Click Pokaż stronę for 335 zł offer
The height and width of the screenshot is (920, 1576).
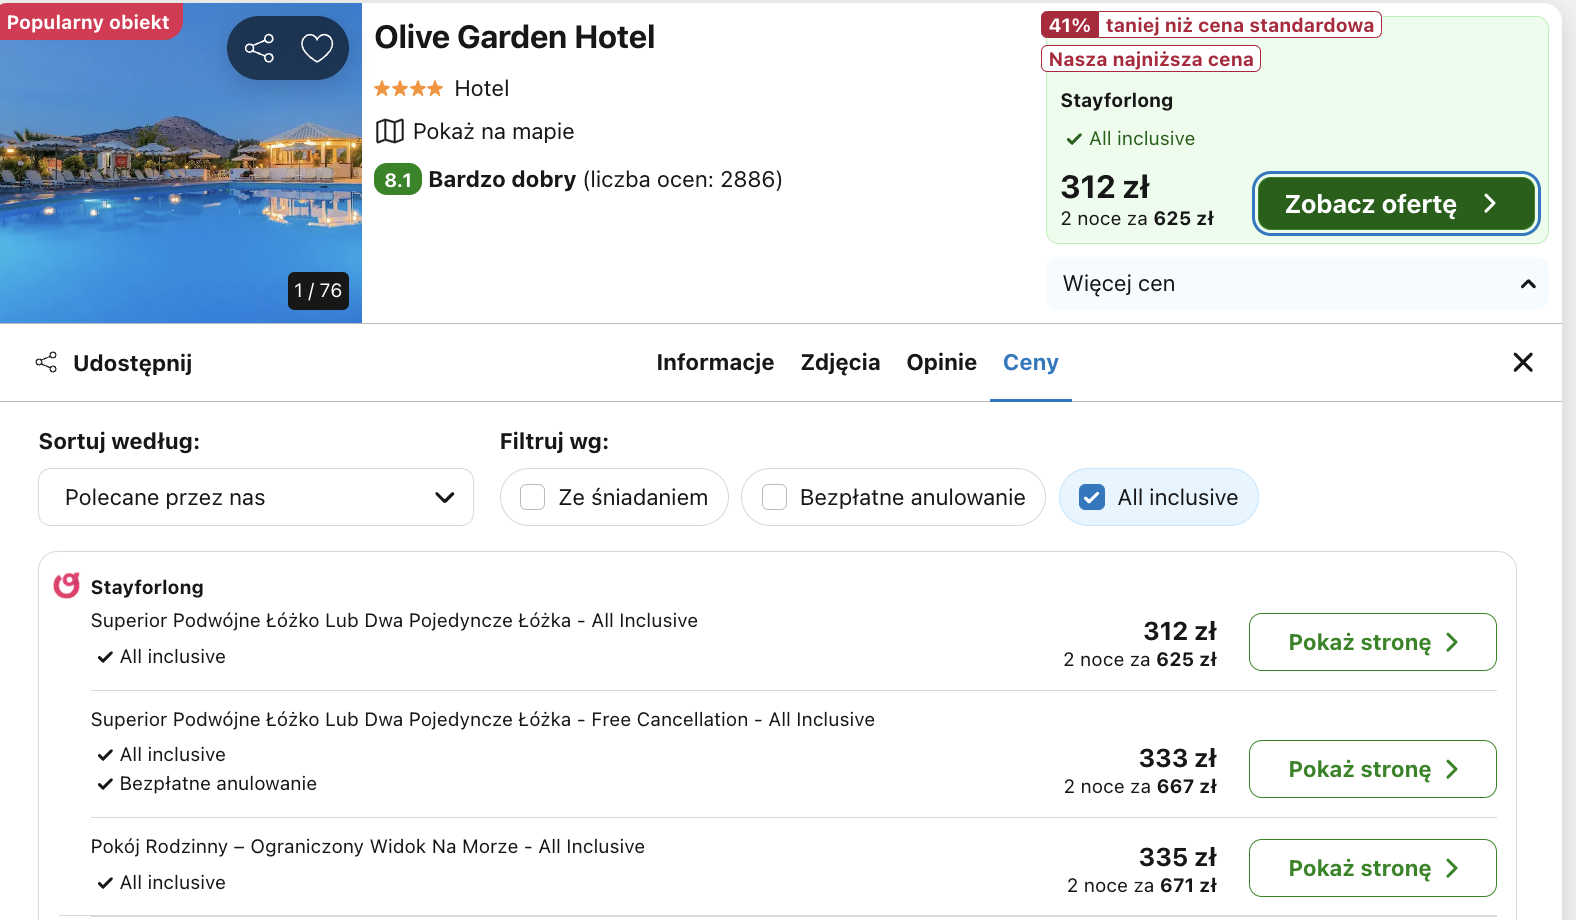tap(1372, 868)
